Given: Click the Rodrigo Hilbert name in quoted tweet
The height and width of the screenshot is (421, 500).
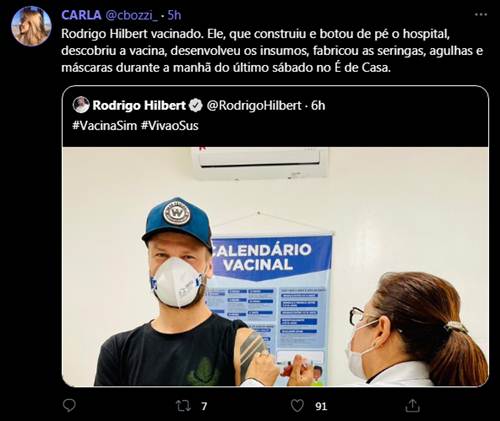Looking at the screenshot, I should pyautogui.click(x=139, y=105).
